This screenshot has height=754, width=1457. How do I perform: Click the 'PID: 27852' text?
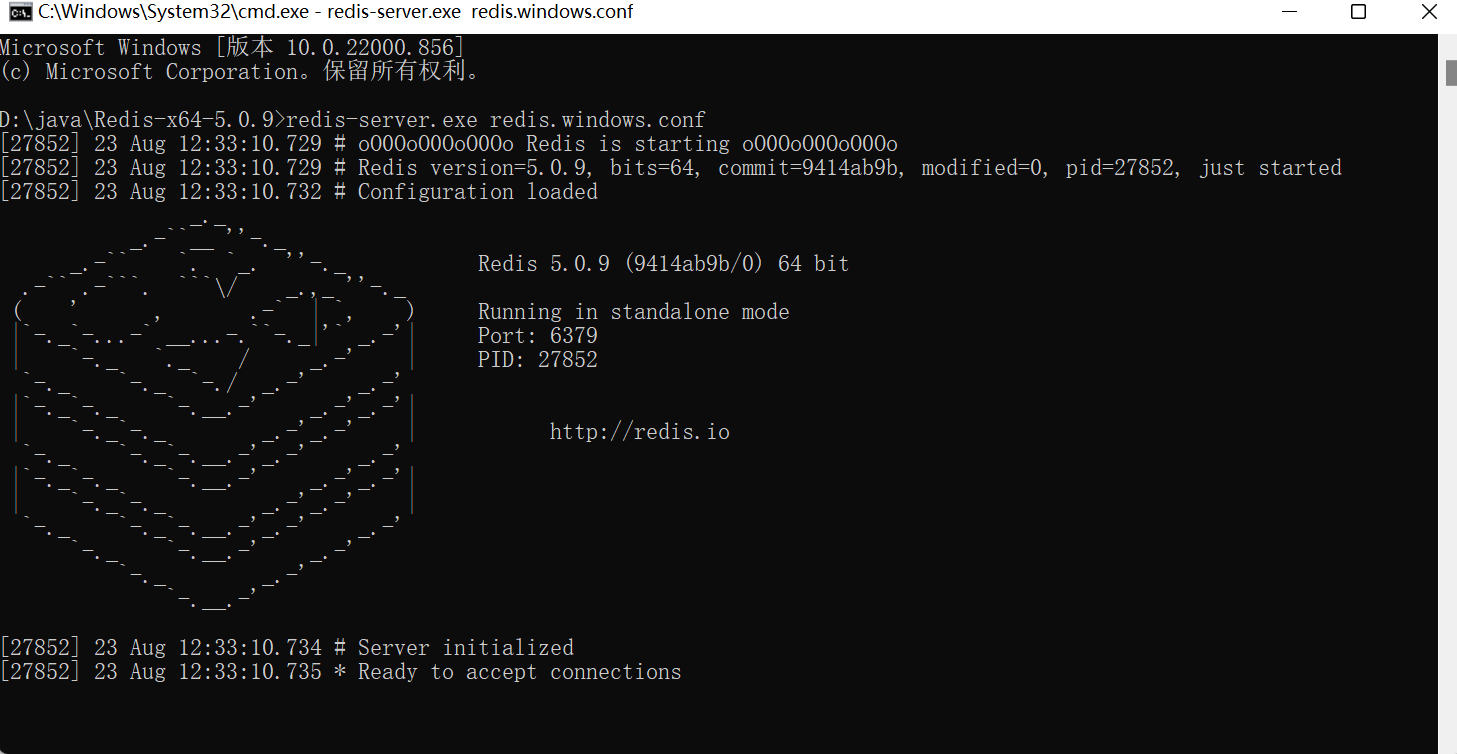point(537,360)
